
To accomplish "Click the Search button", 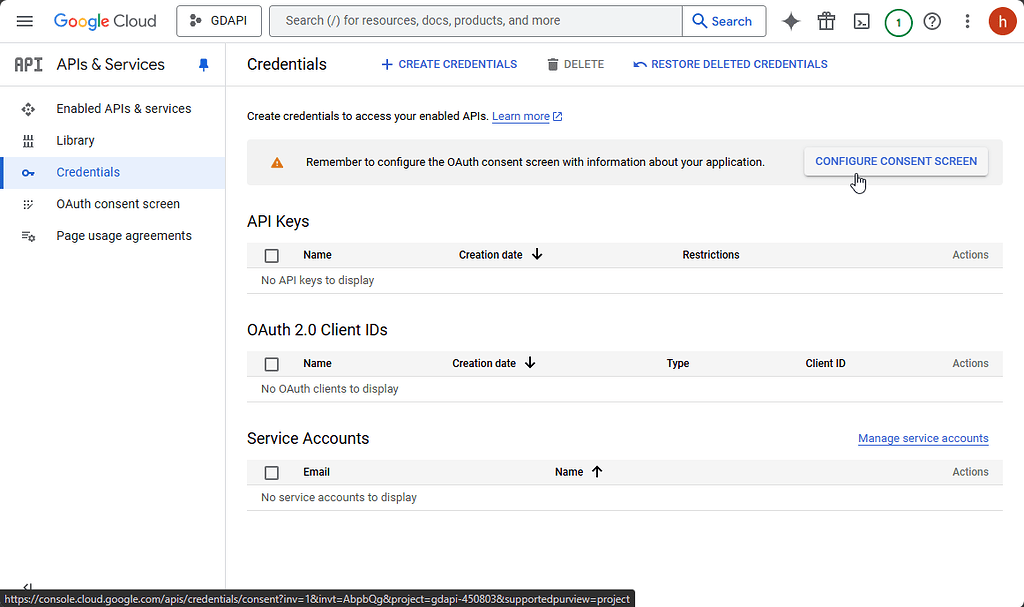I will click(724, 21).
